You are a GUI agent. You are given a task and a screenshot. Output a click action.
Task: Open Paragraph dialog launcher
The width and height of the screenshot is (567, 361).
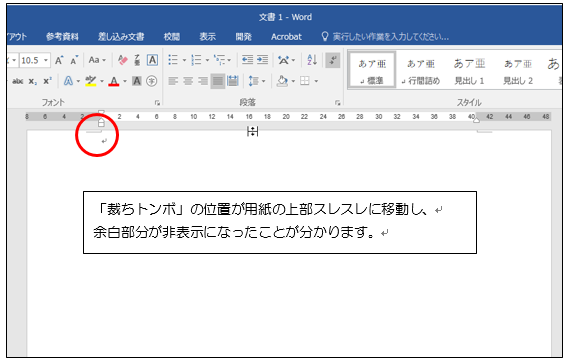(x=337, y=103)
